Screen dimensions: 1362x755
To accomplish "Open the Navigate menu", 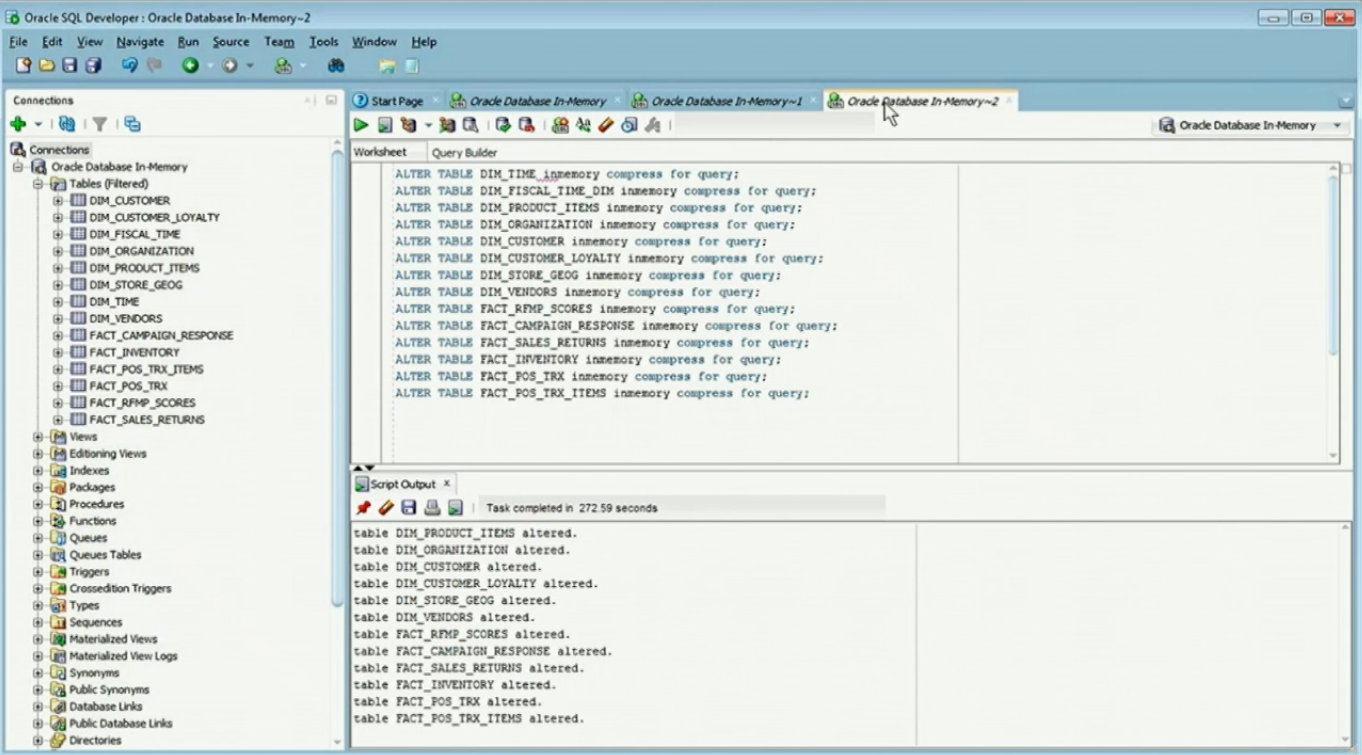I will (140, 42).
